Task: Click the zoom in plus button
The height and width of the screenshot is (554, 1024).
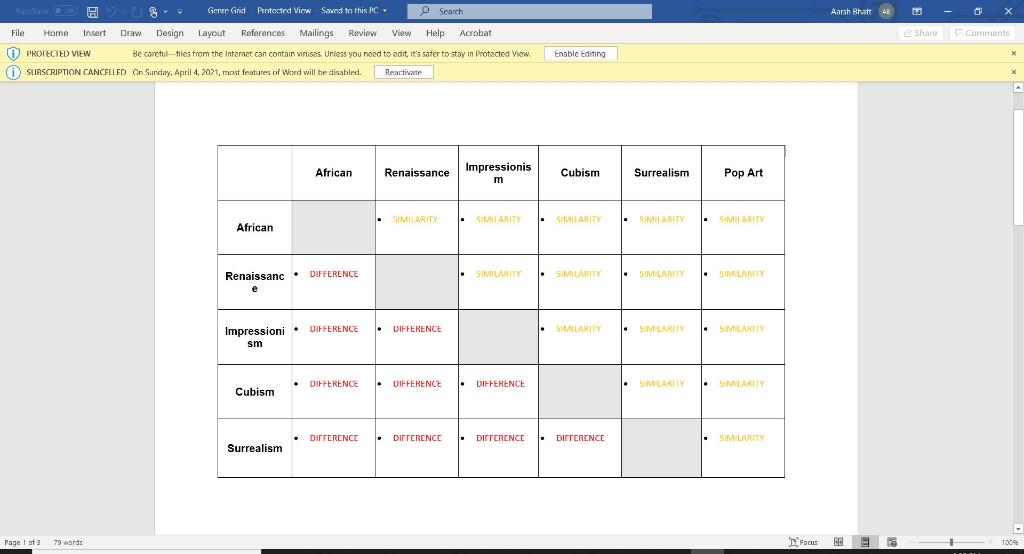Action: [990, 542]
